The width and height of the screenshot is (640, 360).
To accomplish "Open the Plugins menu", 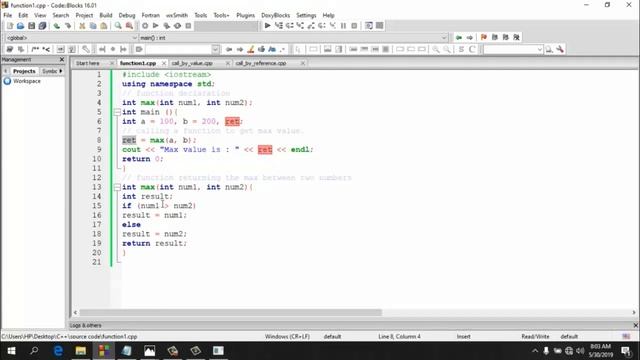I will click(245, 15).
